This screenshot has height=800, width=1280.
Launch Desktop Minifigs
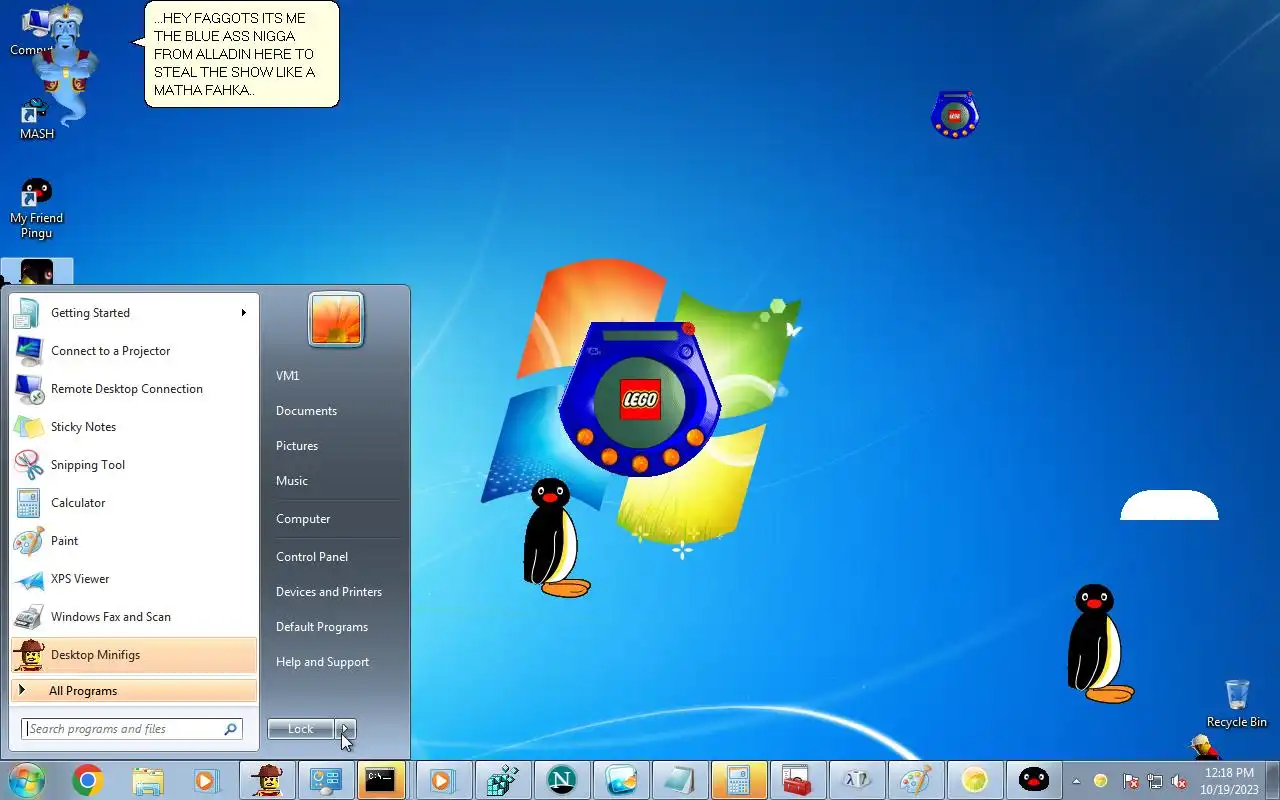coord(134,655)
